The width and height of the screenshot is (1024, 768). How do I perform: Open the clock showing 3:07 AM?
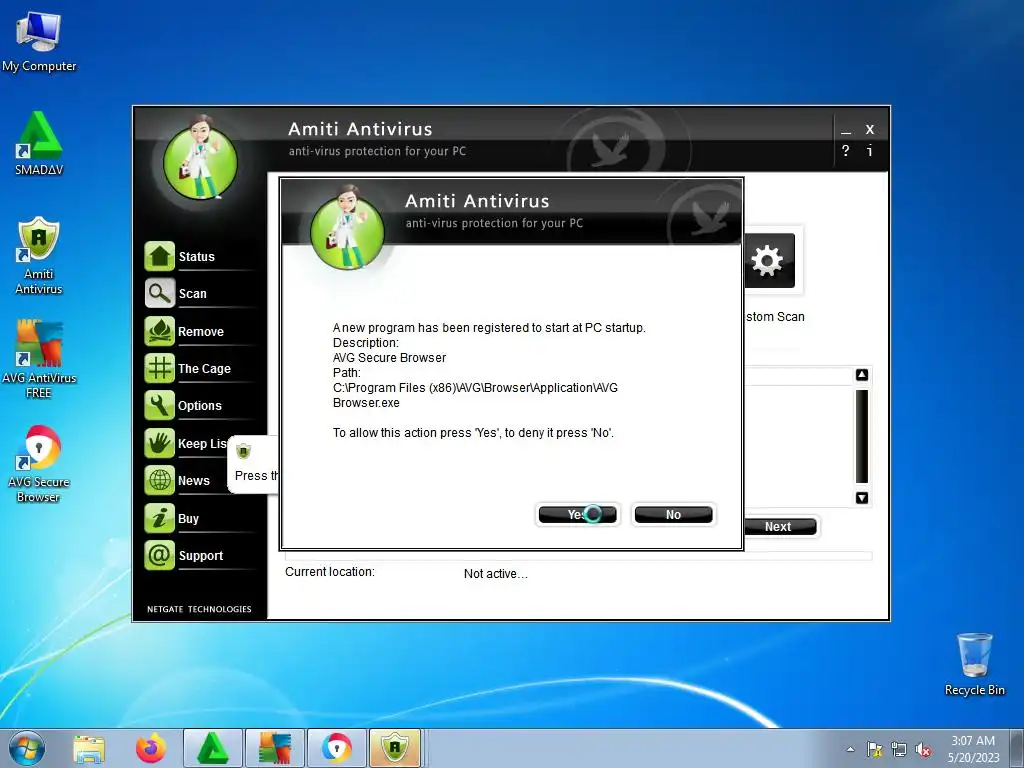973,749
